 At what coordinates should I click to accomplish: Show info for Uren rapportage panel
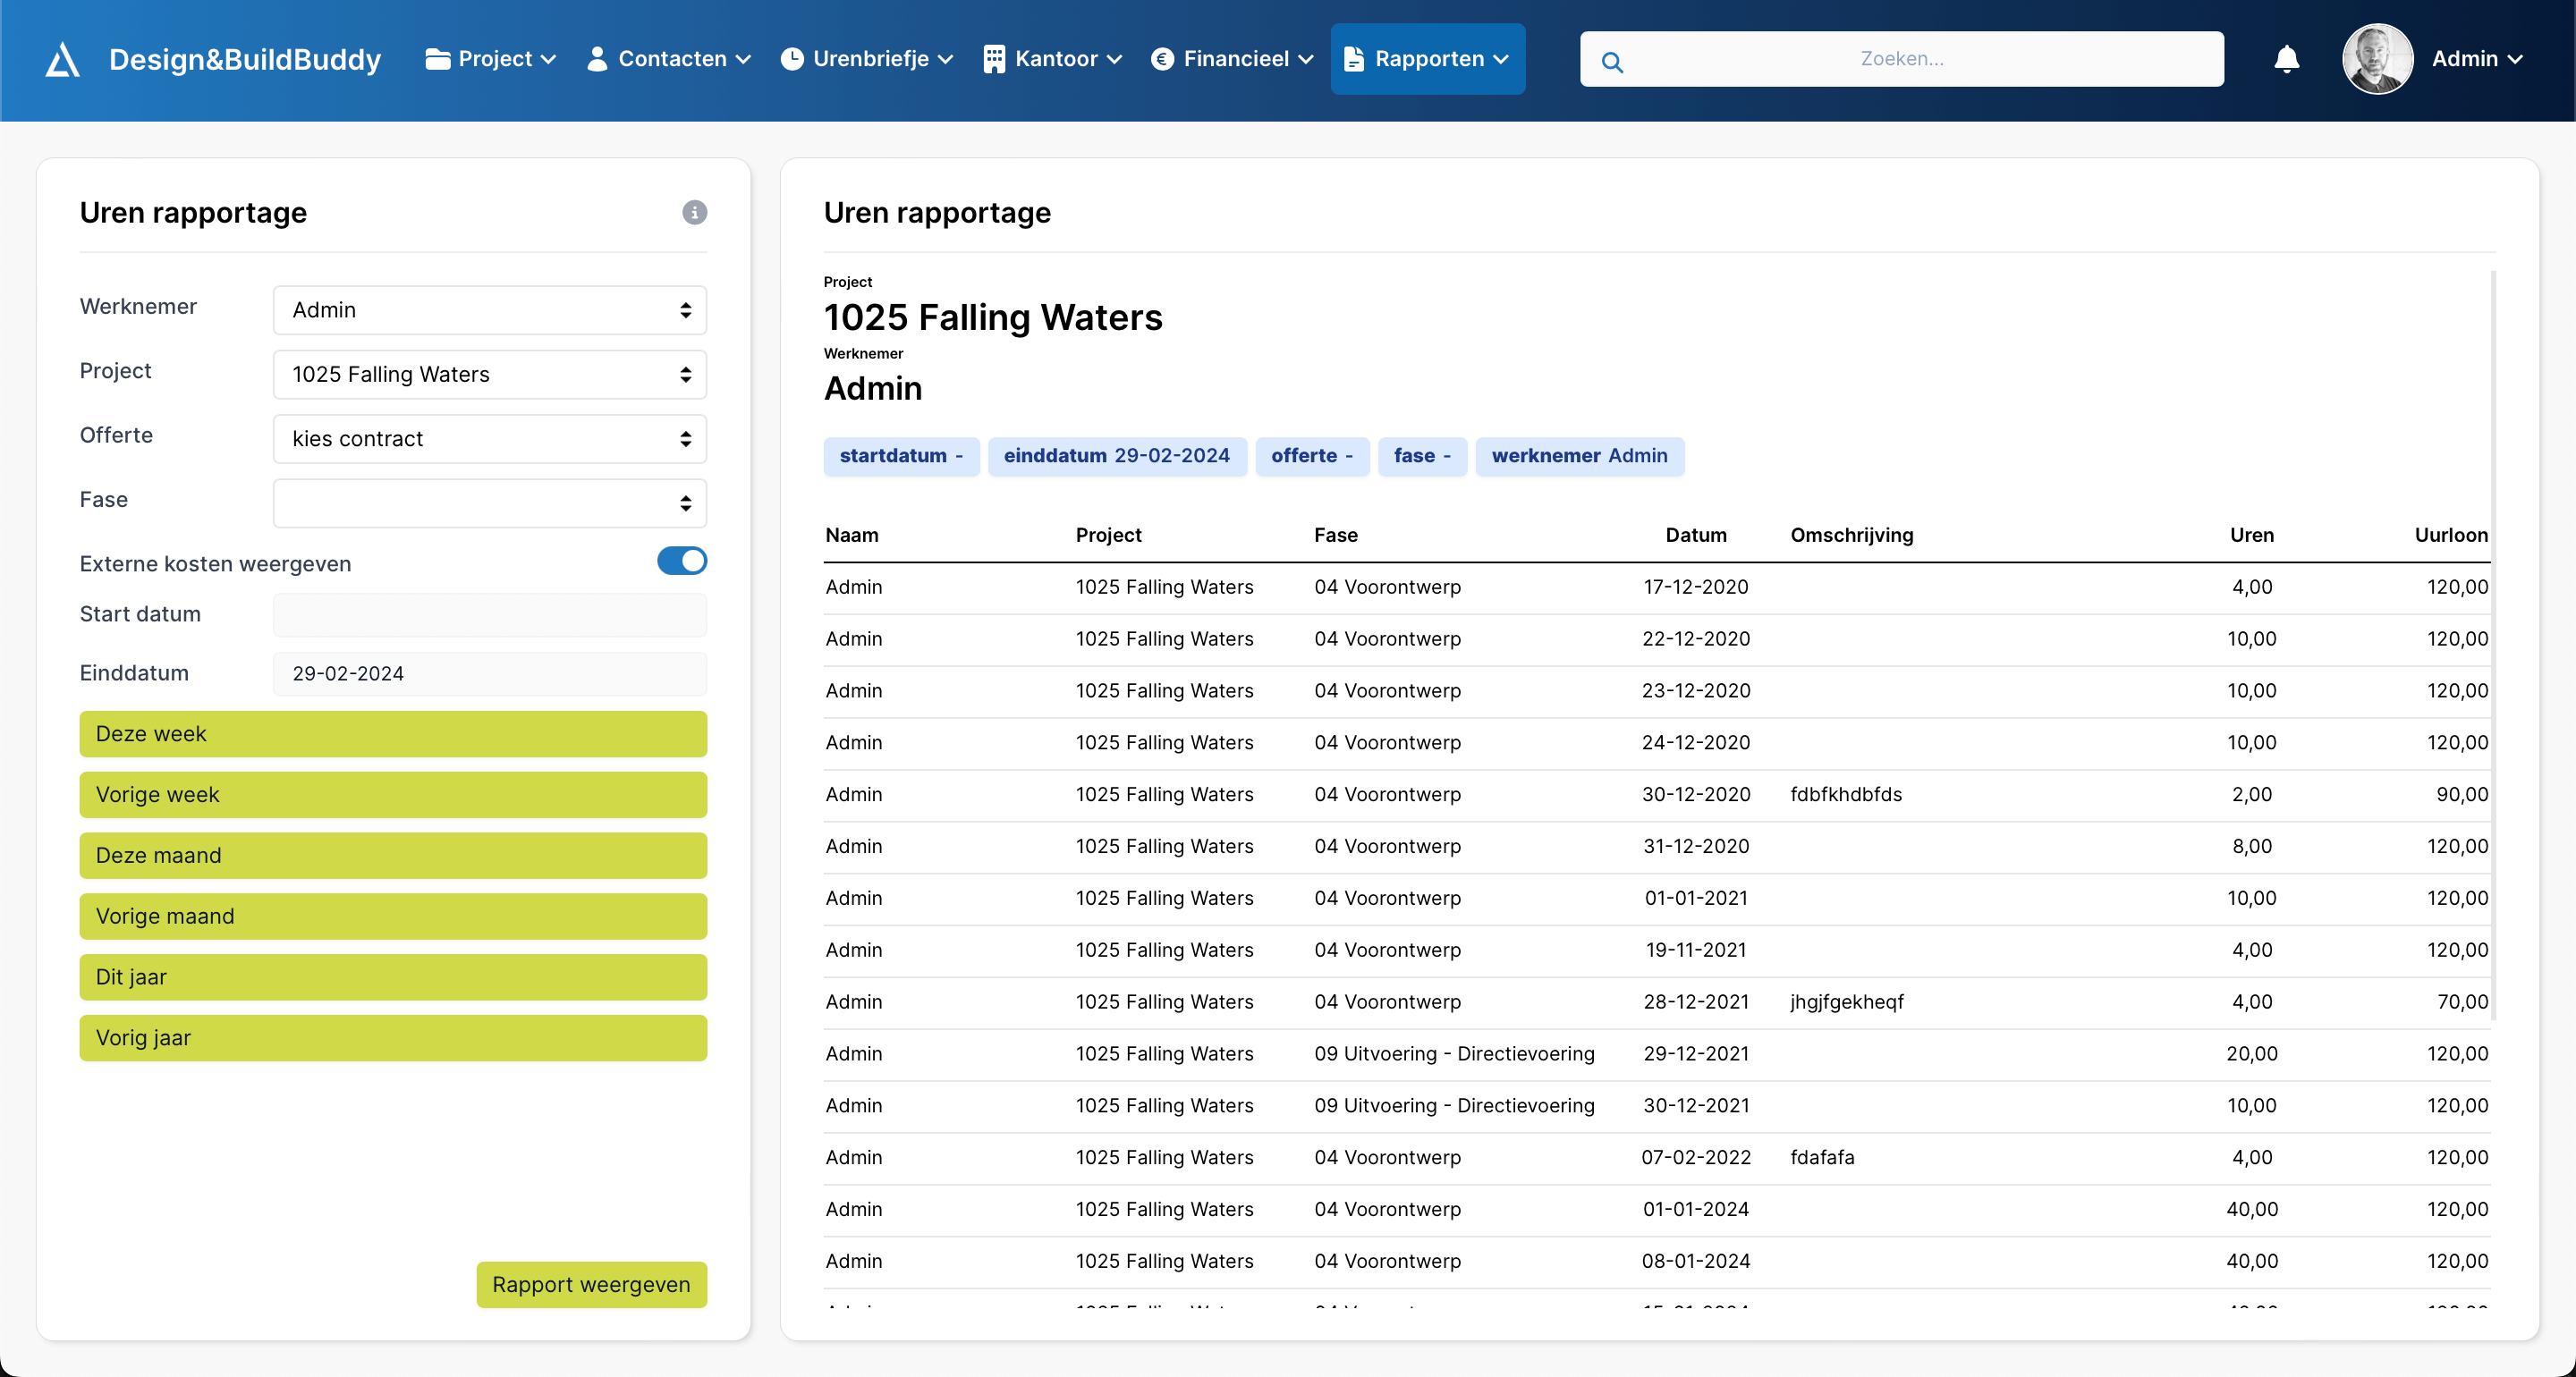[695, 212]
